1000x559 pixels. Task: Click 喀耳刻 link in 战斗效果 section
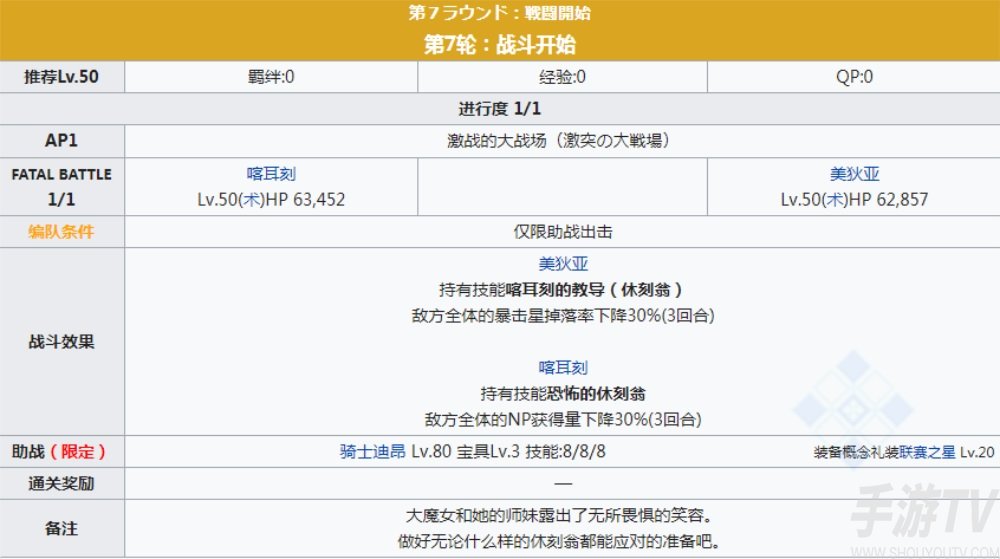[562, 368]
